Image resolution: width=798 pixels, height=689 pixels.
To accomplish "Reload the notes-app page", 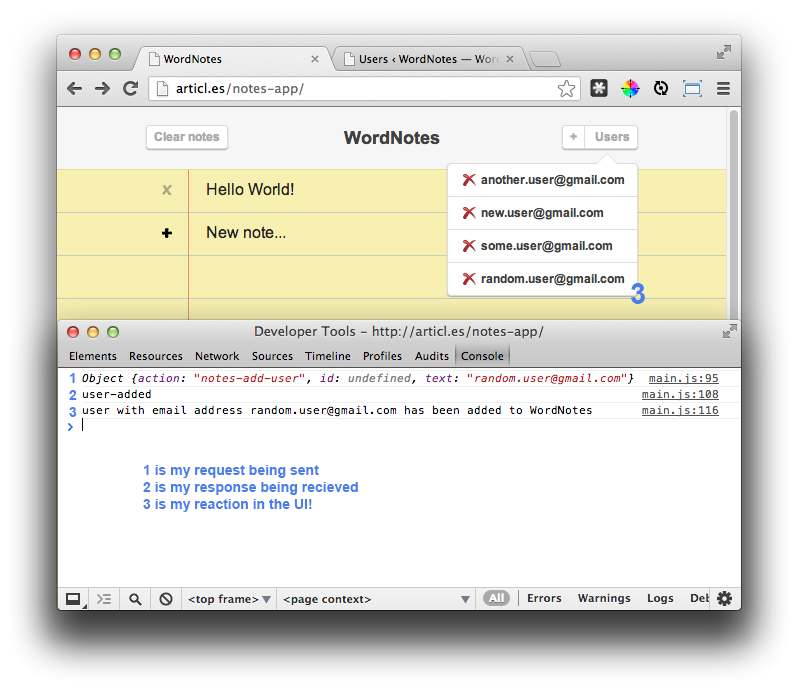I will pyautogui.click(x=131, y=89).
